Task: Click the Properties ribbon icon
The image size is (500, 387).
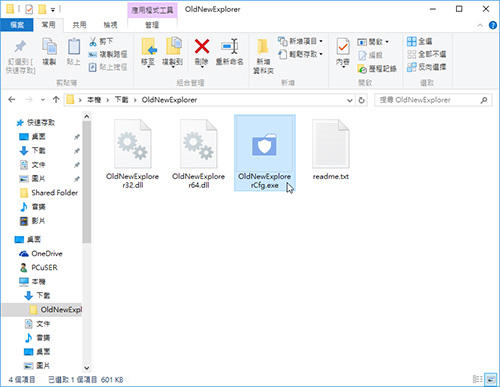Action: [x=343, y=53]
